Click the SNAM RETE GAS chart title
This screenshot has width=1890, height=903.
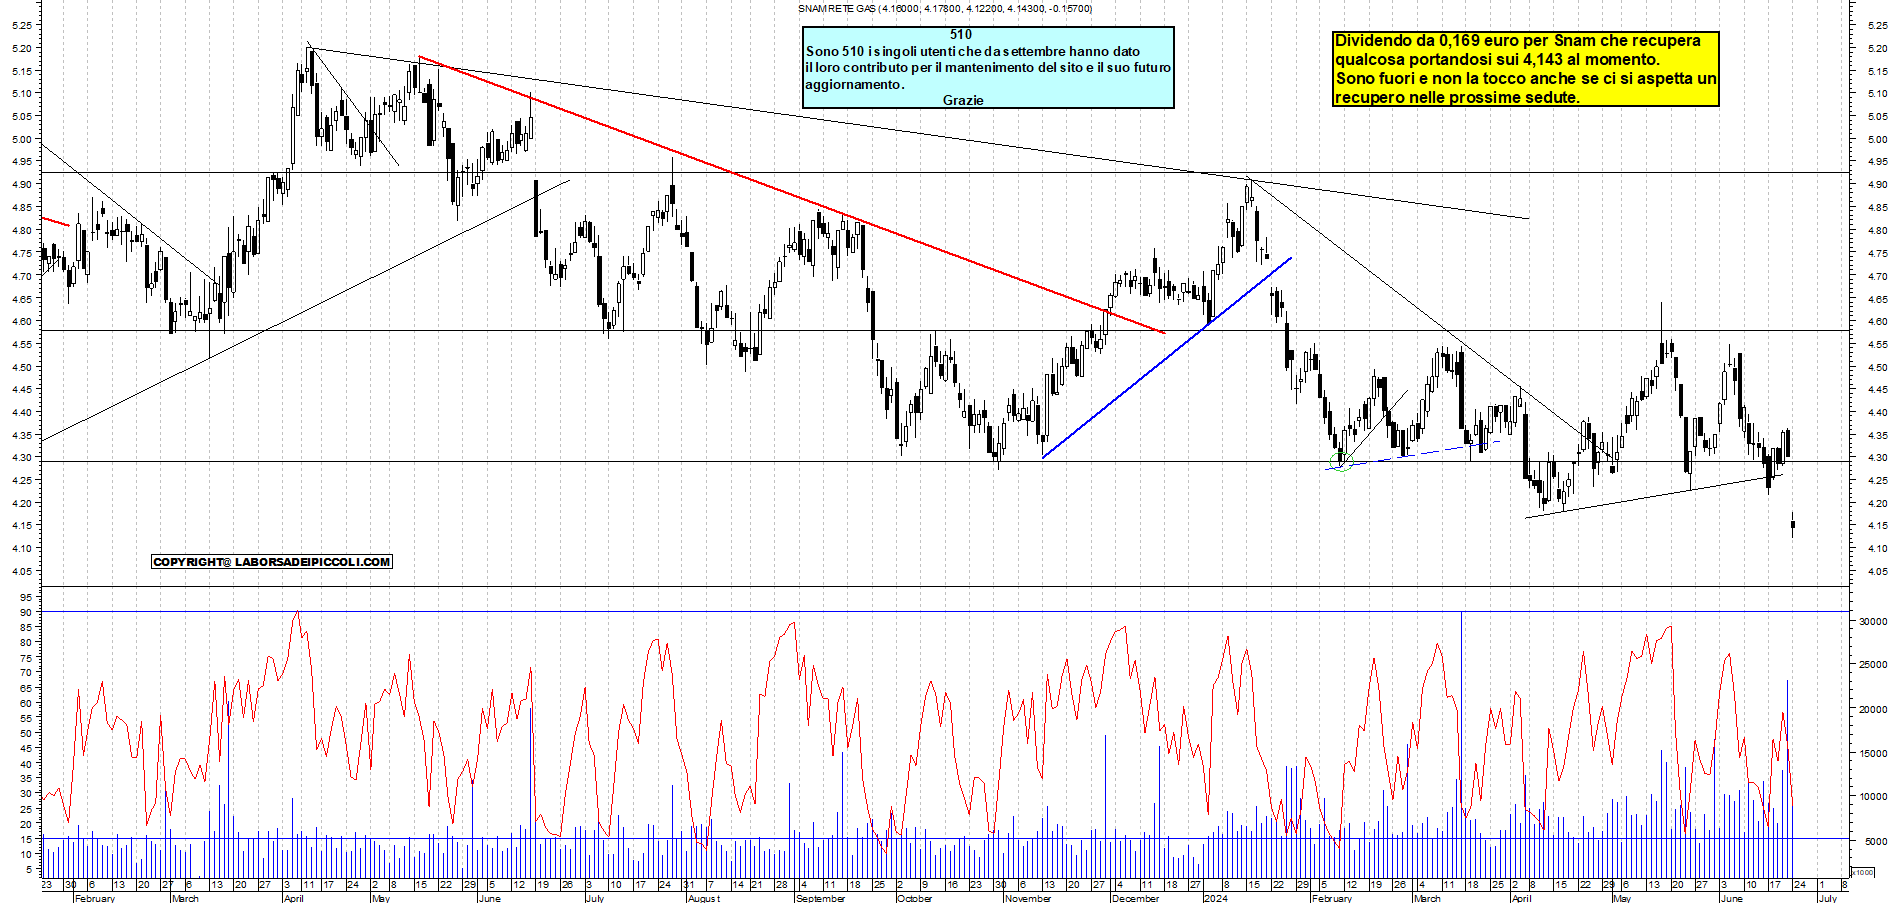945,8
